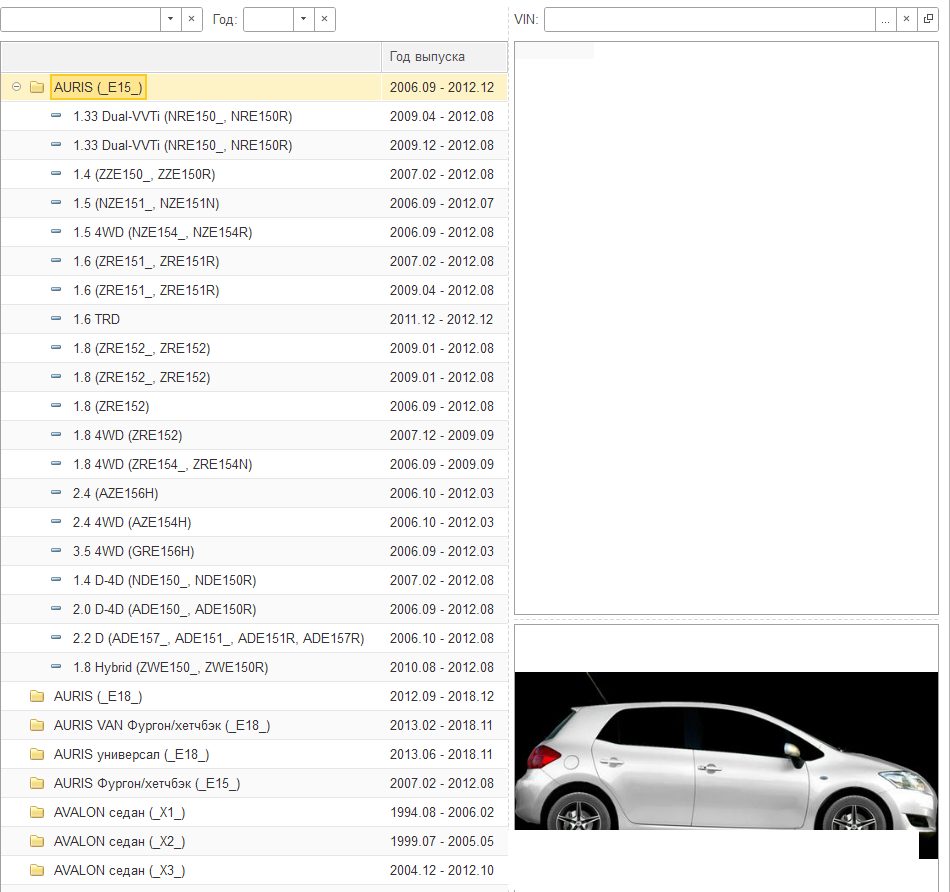Clear the model filter field
This screenshot has width=950, height=892.
click(191, 19)
